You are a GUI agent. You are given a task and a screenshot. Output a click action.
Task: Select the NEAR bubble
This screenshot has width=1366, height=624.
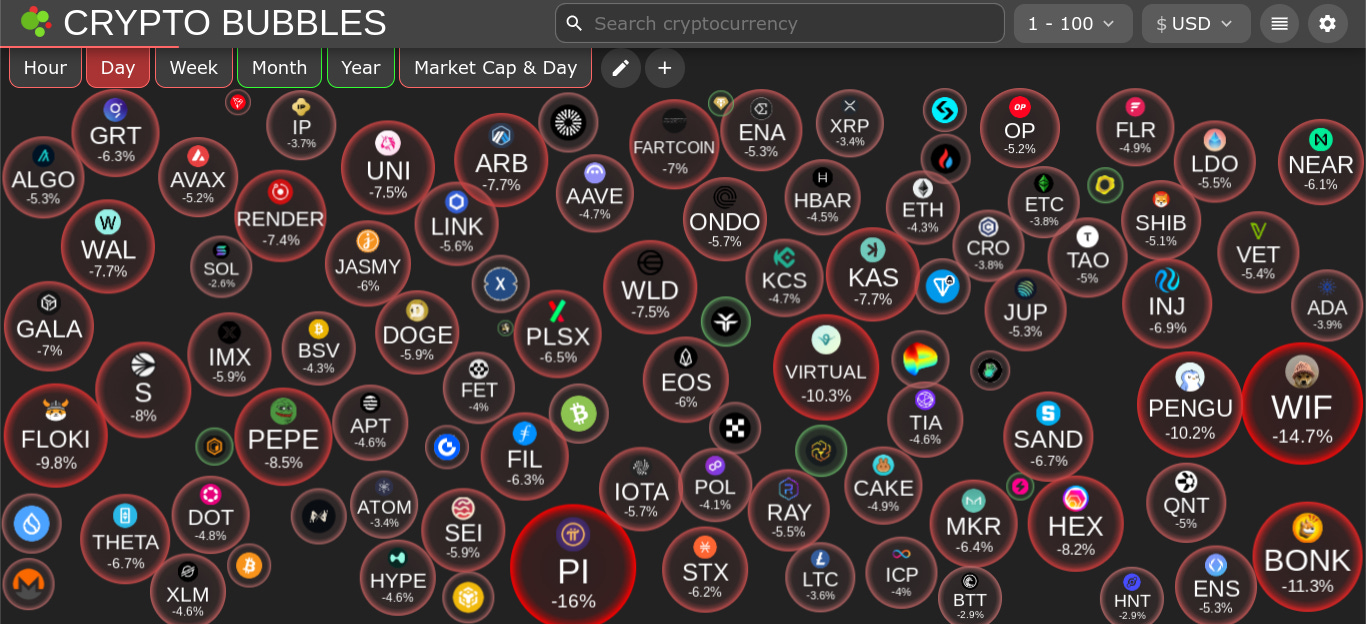1321,161
